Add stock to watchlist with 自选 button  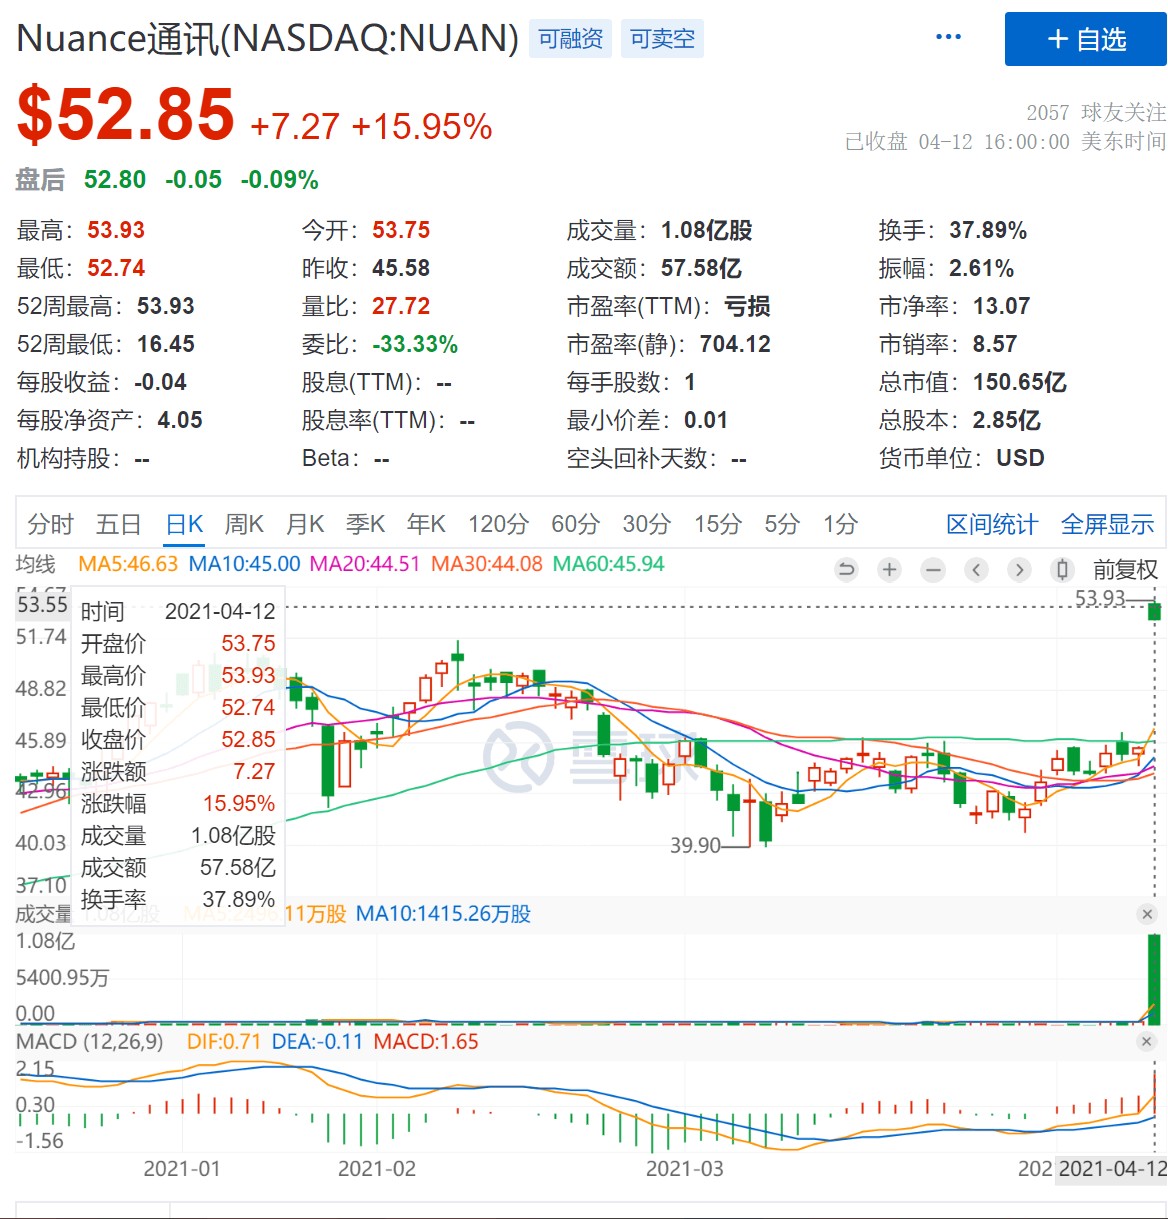[x=1086, y=39]
